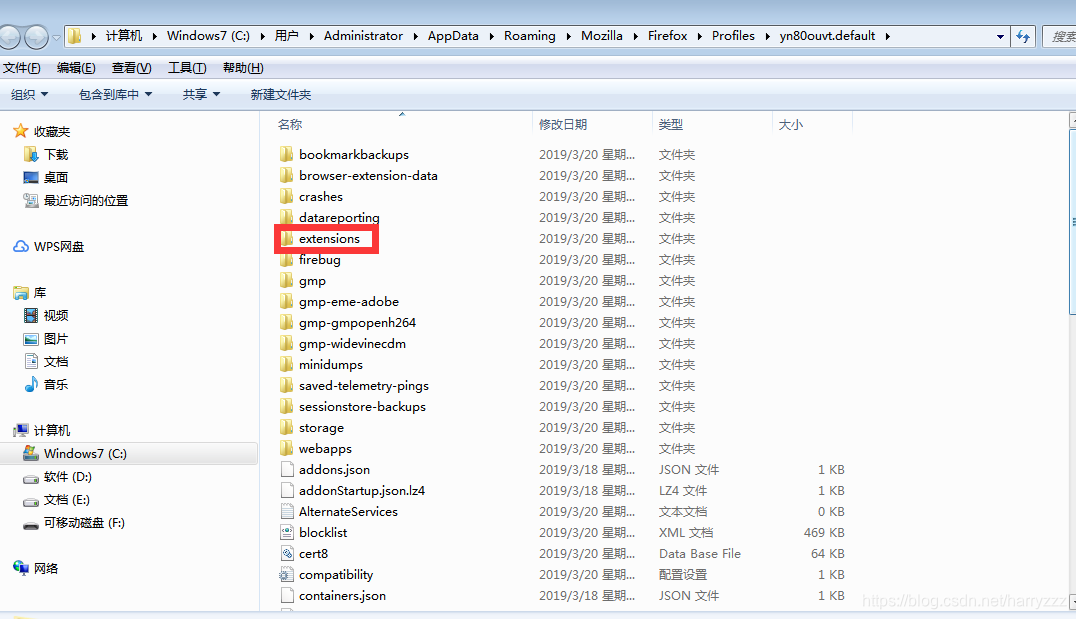This screenshot has height=619, width=1076.
Task: Select the 文档 (E:) drive
Action: point(67,500)
